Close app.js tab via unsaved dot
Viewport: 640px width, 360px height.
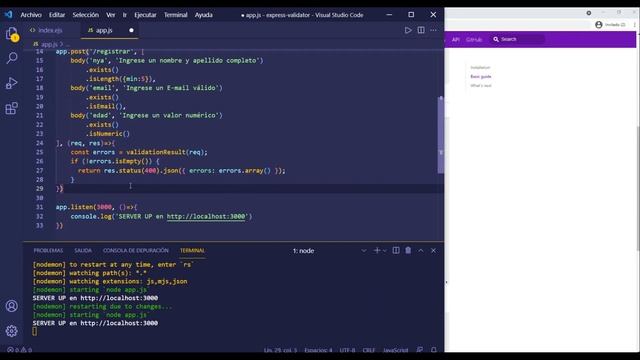131,30
